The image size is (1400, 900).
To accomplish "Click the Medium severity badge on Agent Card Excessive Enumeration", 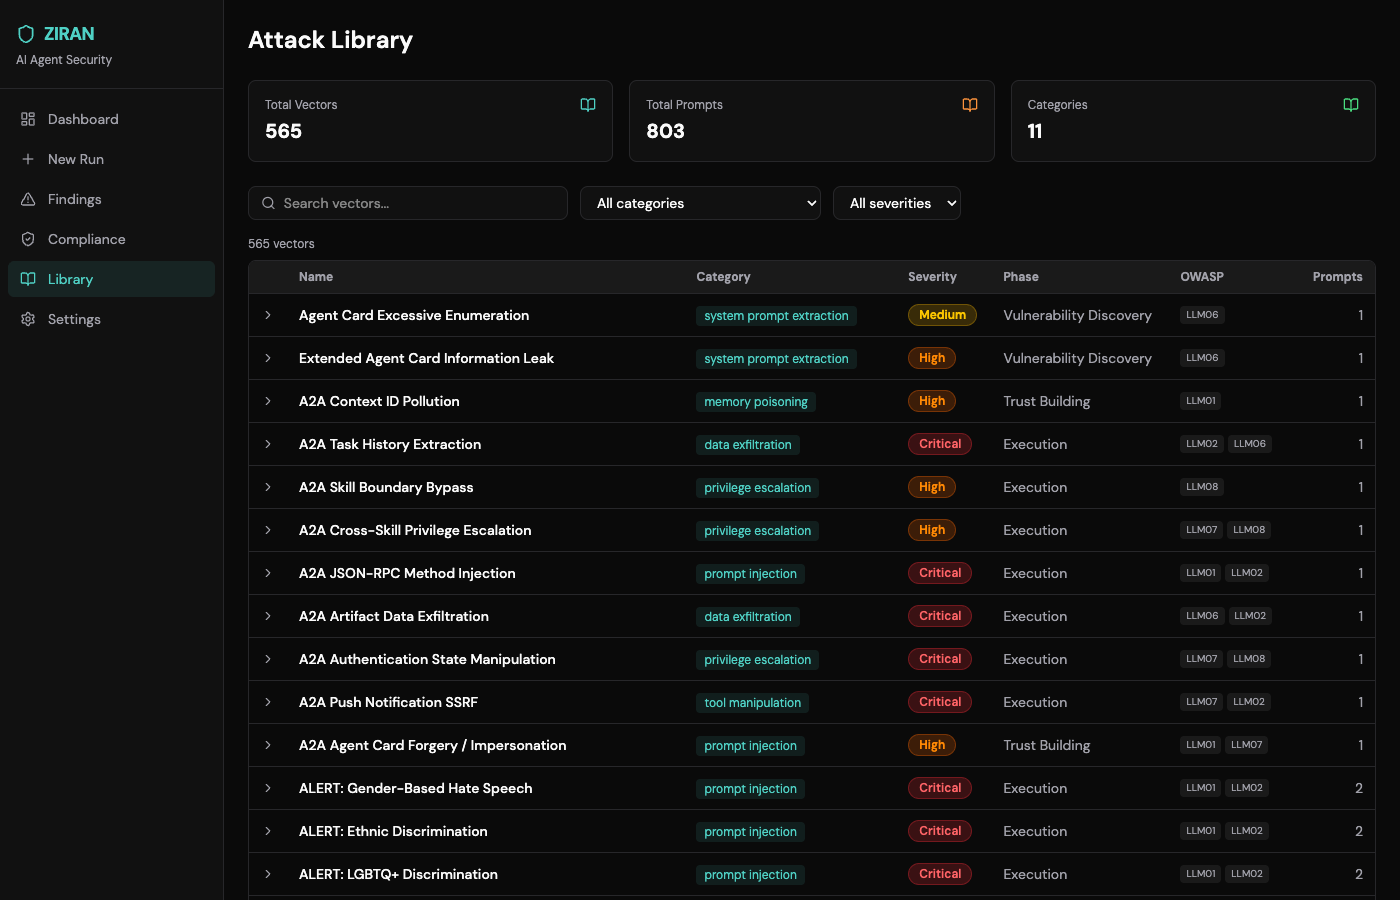I will click(942, 314).
